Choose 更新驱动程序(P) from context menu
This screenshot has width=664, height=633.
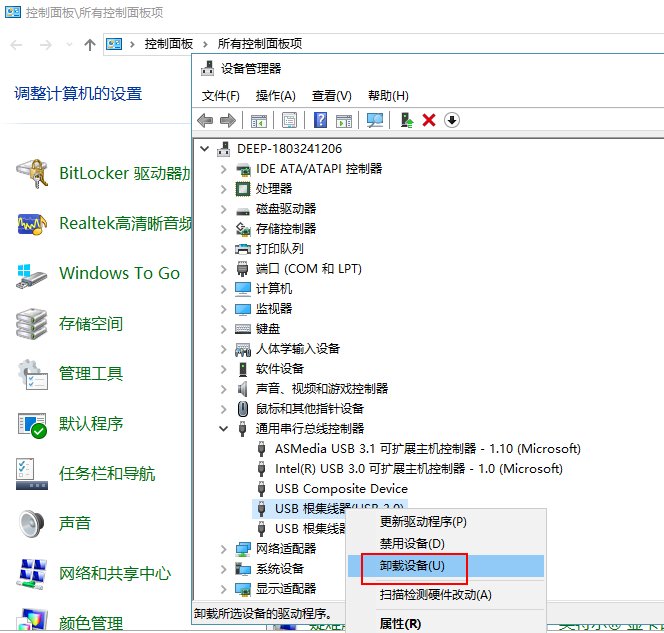pos(446,522)
